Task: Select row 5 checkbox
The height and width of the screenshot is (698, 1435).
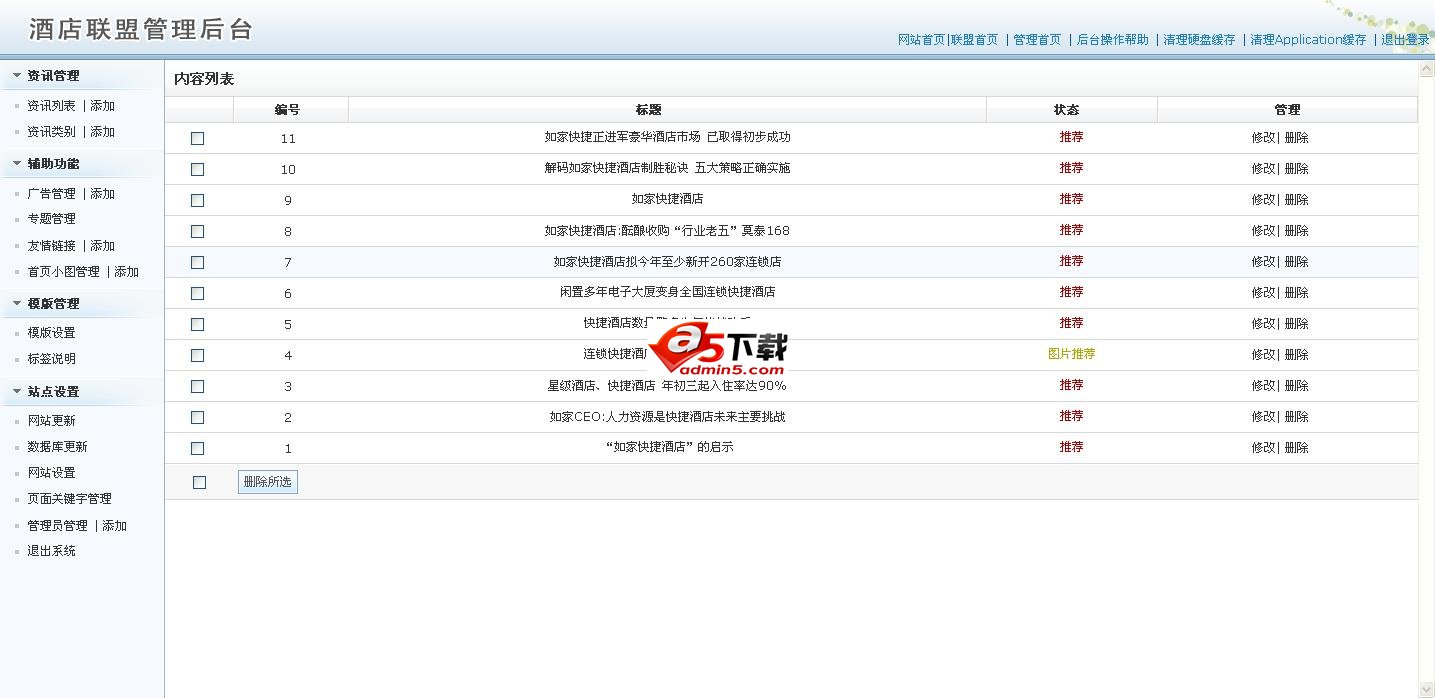Action: (197, 324)
